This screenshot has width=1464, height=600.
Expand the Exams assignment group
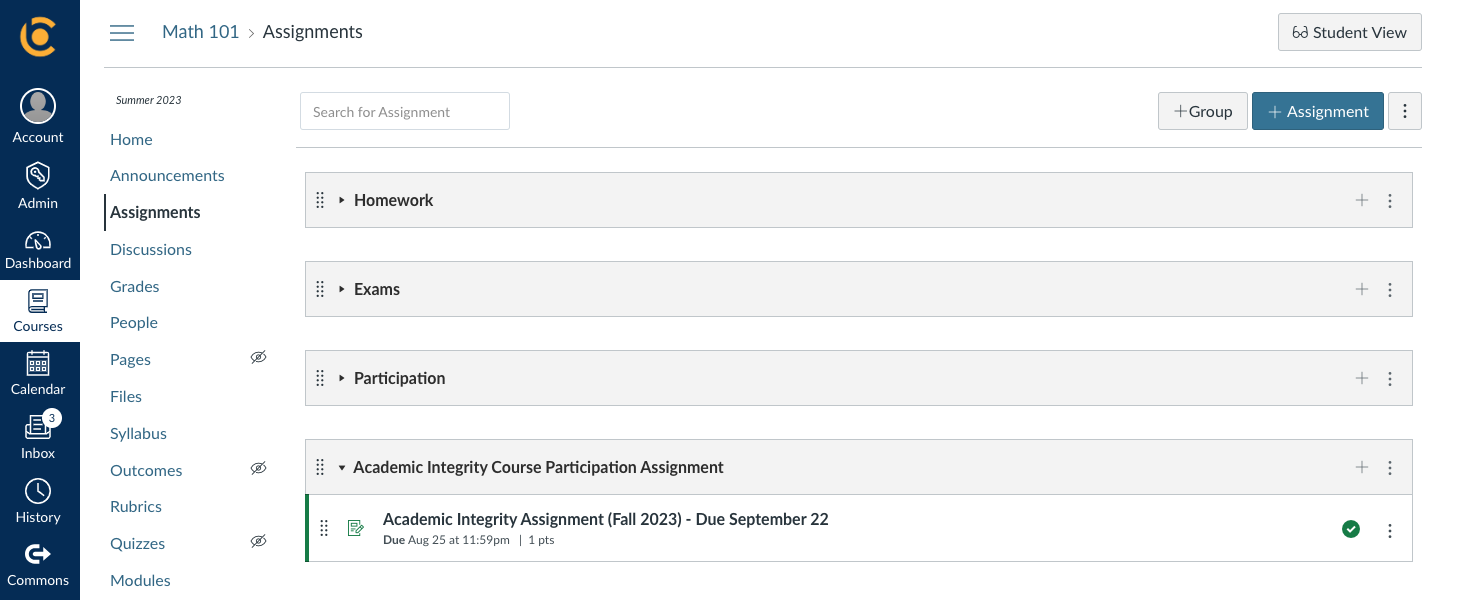pyautogui.click(x=341, y=289)
